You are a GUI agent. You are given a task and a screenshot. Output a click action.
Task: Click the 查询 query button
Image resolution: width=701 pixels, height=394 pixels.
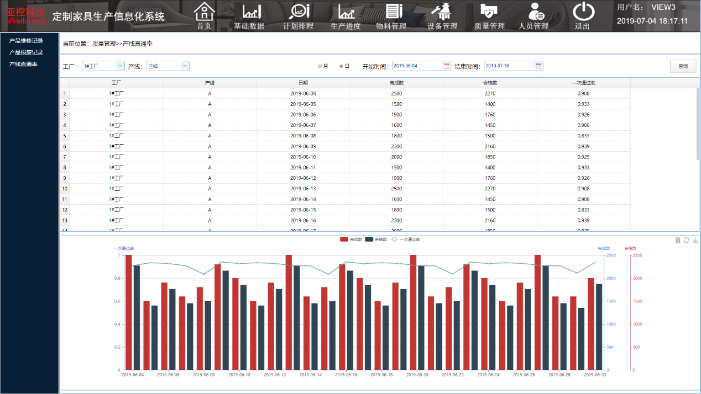click(683, 66)
